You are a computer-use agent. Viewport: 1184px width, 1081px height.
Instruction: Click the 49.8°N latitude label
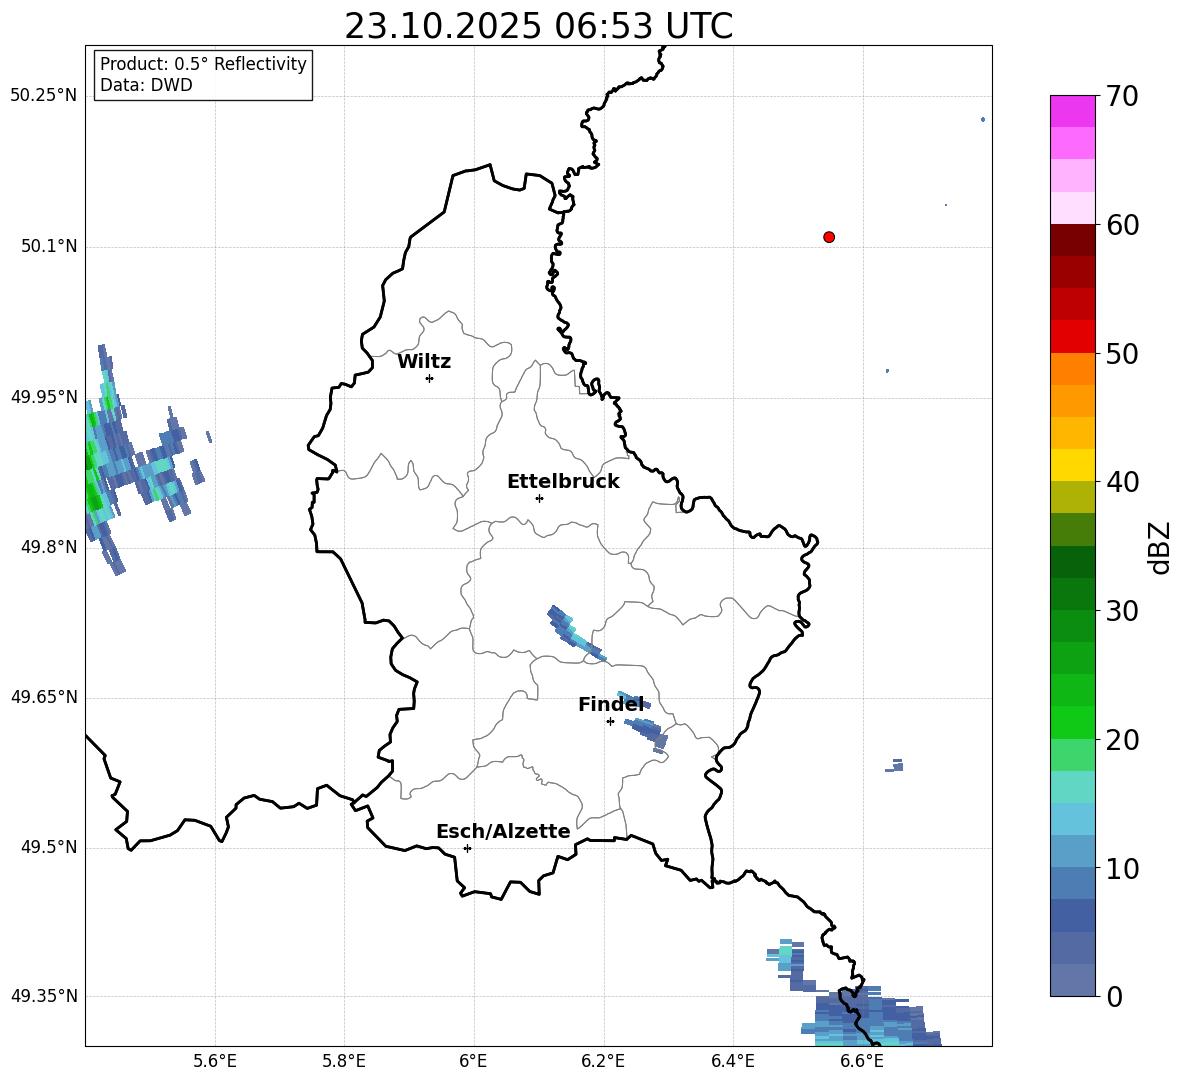(x=49, y=547)
